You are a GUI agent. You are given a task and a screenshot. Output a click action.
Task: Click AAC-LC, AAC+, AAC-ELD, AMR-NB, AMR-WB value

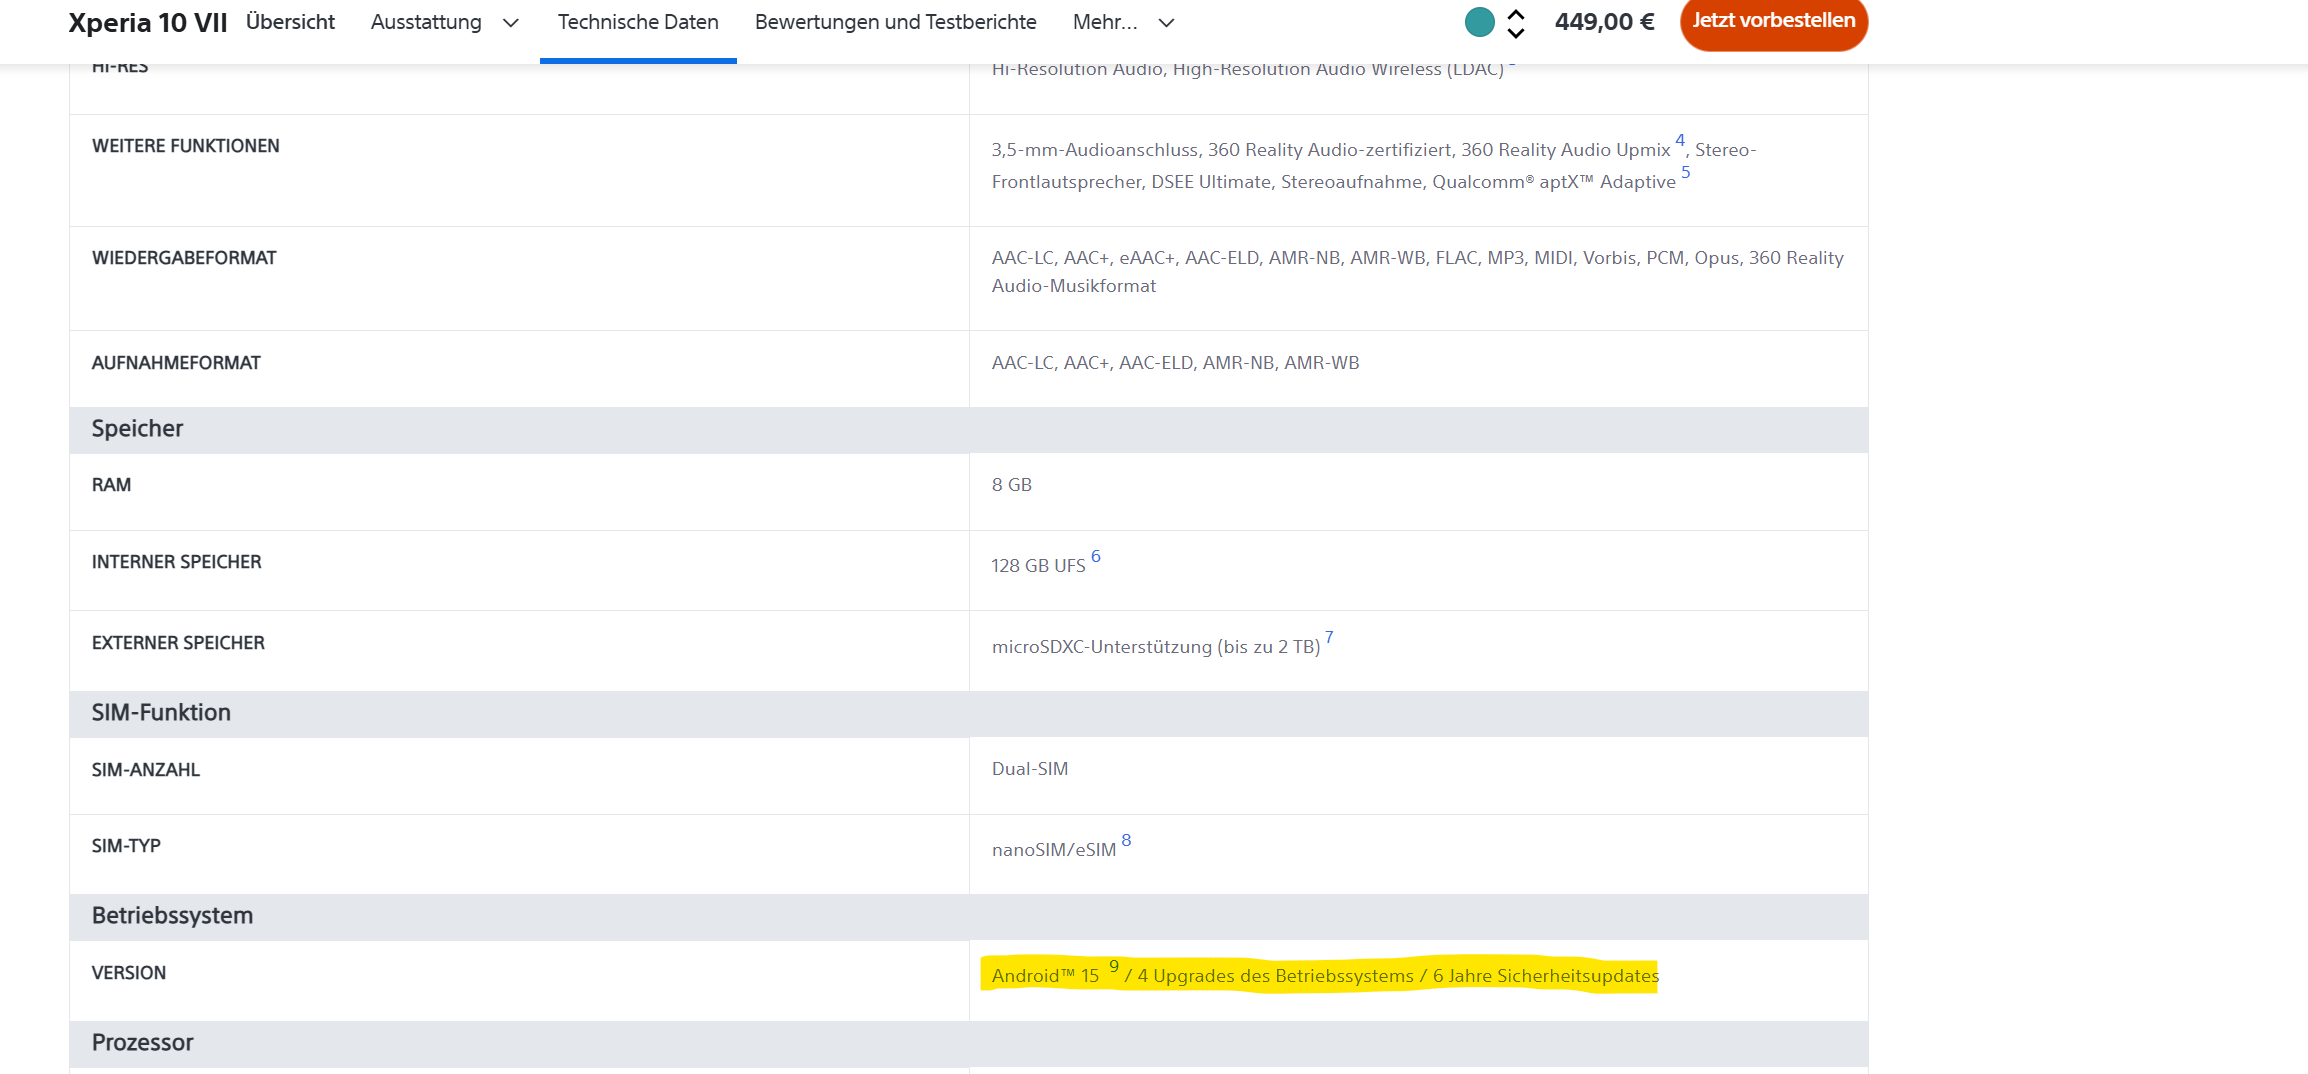click(1175, 363)
